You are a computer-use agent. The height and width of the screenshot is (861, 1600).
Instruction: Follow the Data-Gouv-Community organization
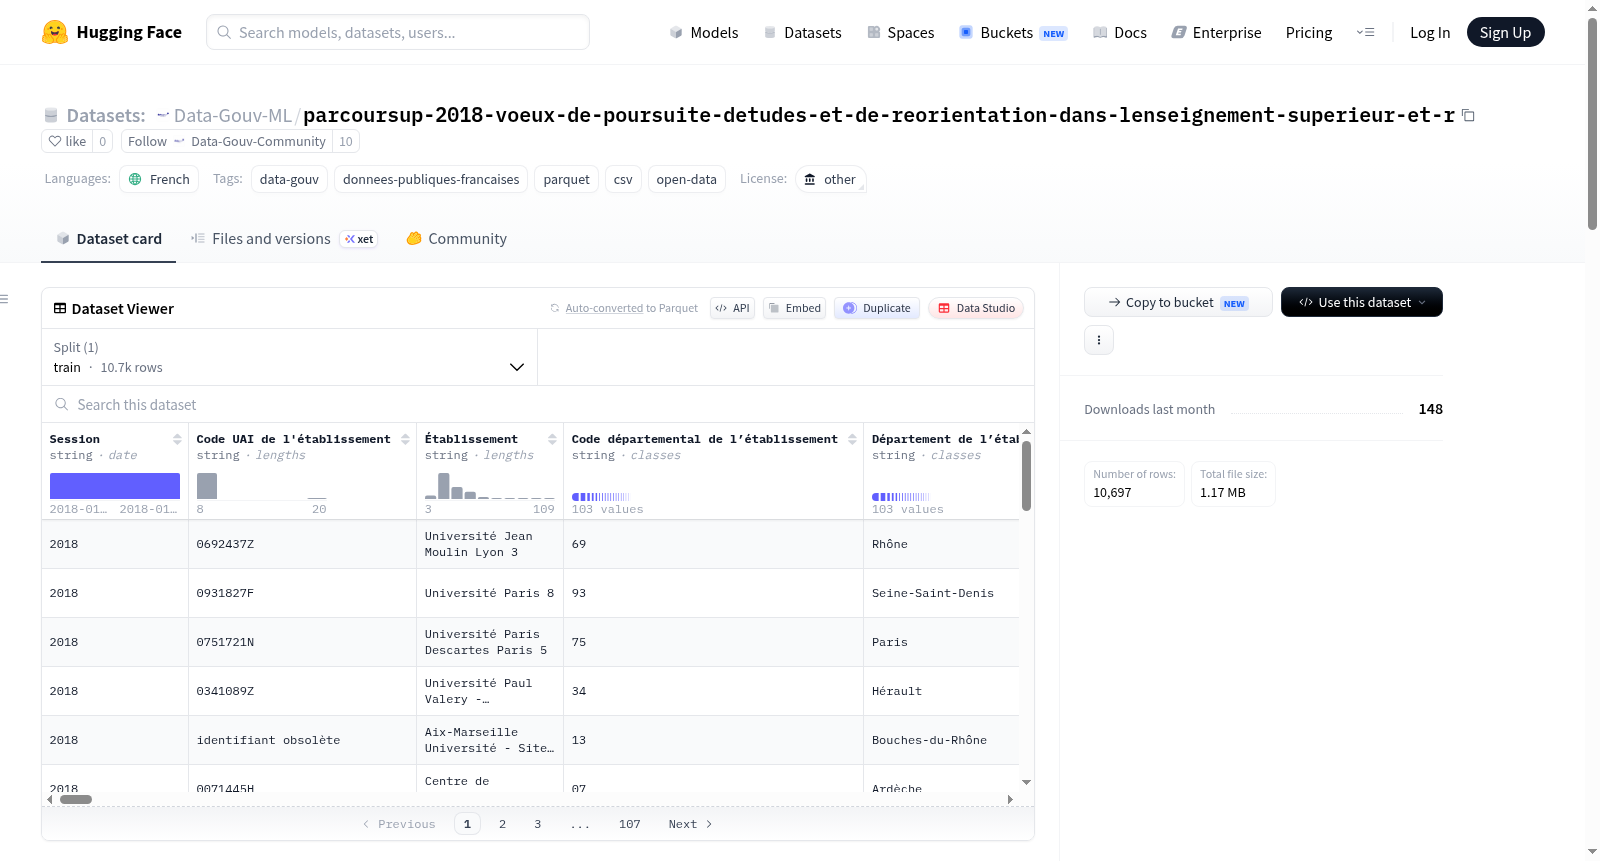tap(227, 141)
